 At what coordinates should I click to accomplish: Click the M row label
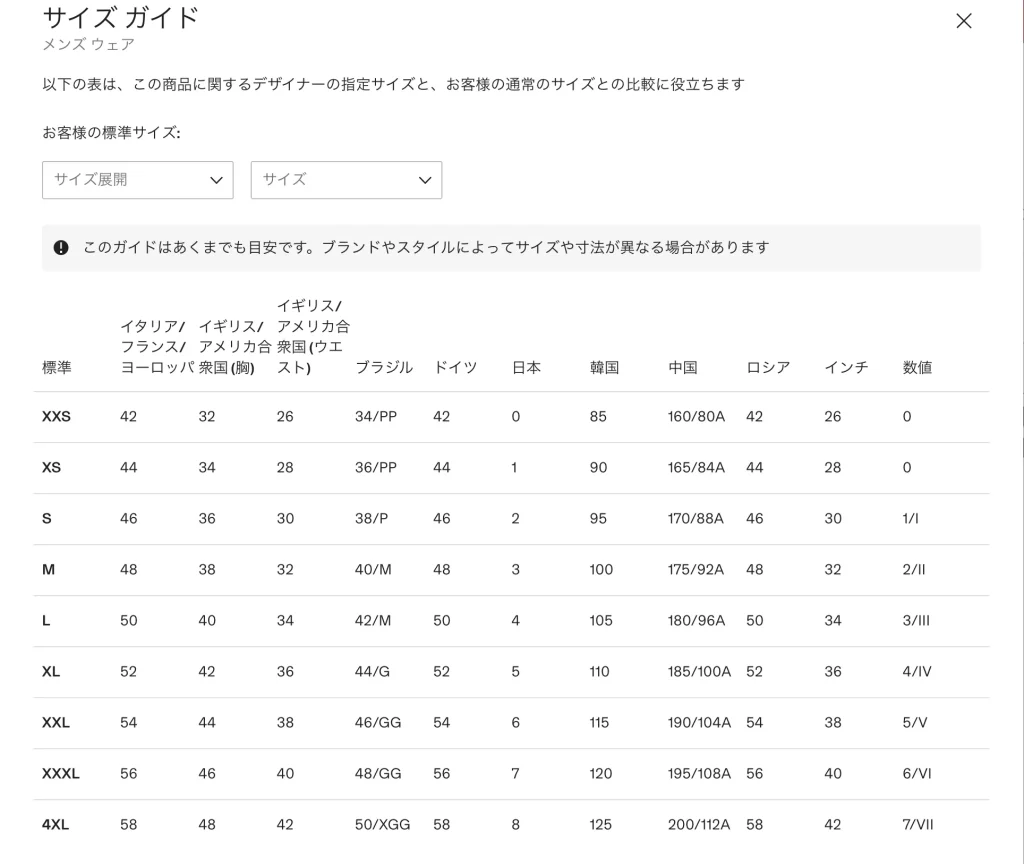click(x=48, y=569)
